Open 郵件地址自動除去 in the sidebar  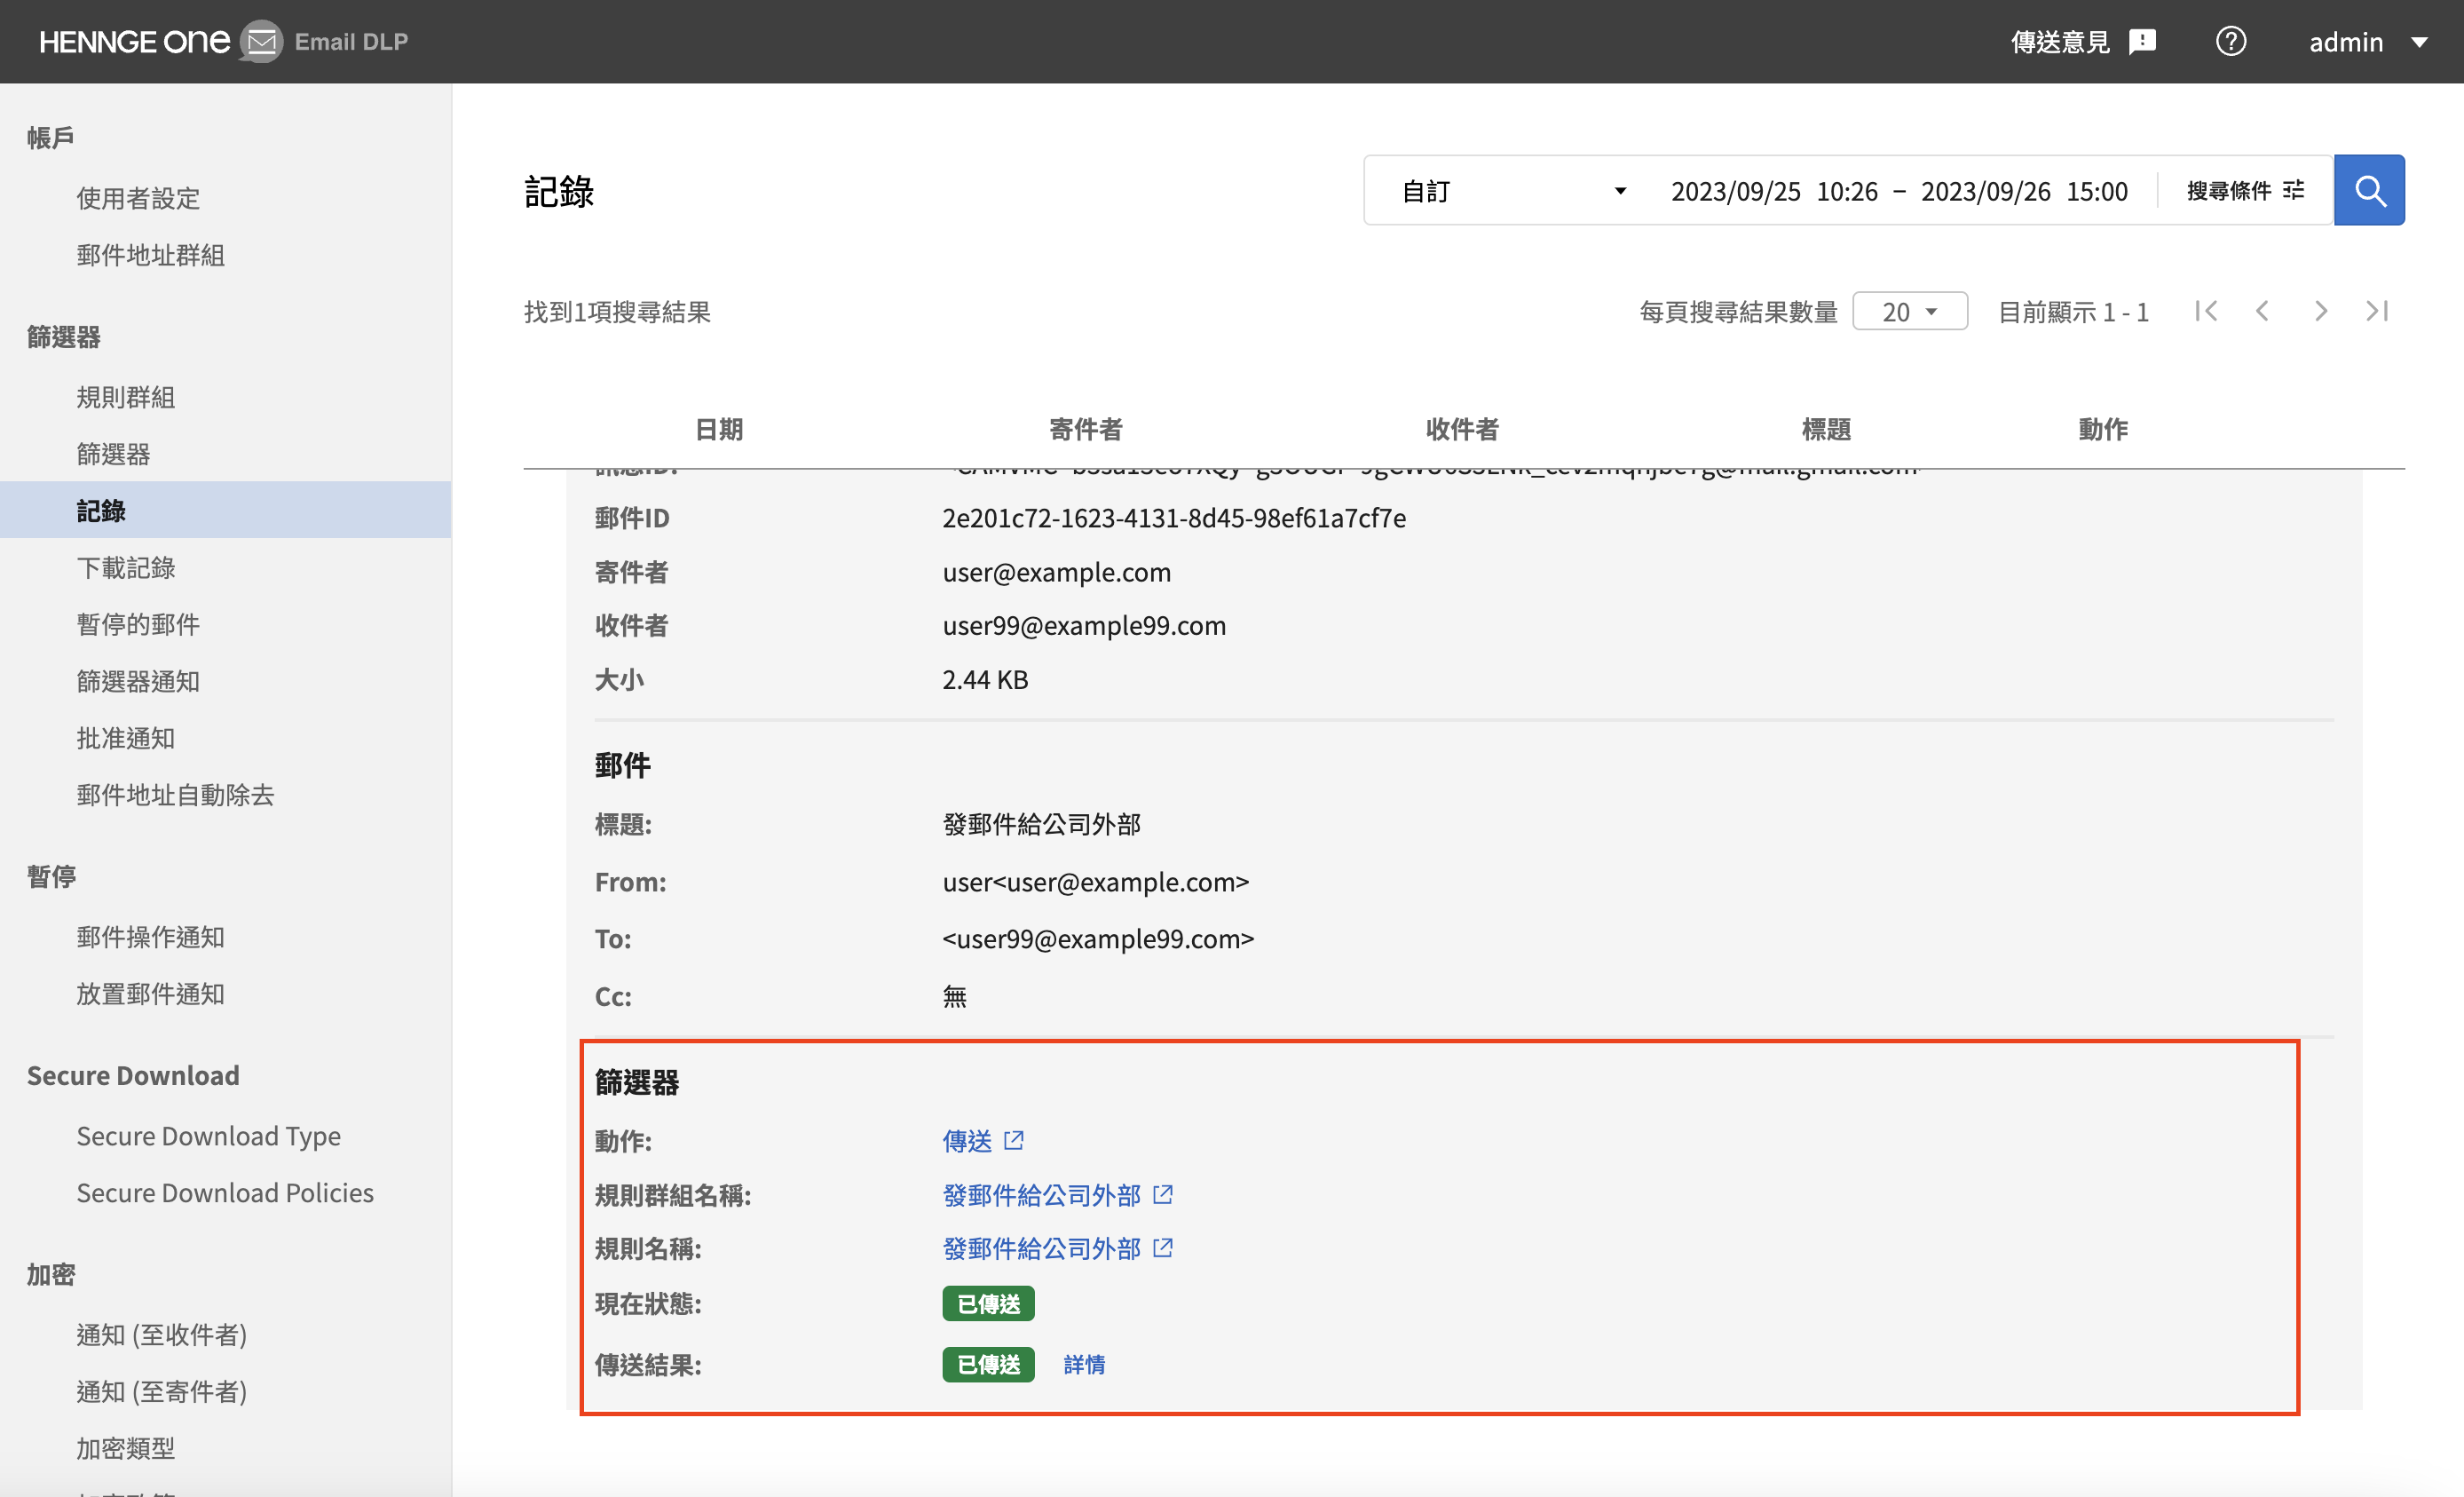[175, 795]
